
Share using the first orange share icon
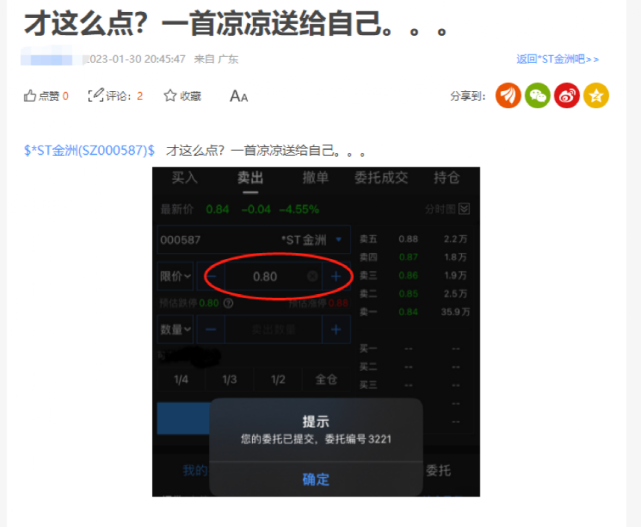[x=508, y=96]
